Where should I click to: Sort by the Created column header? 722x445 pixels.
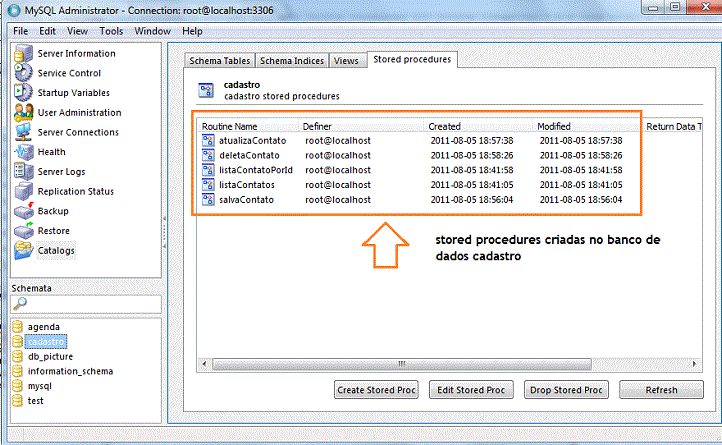[x=479, y=126]
